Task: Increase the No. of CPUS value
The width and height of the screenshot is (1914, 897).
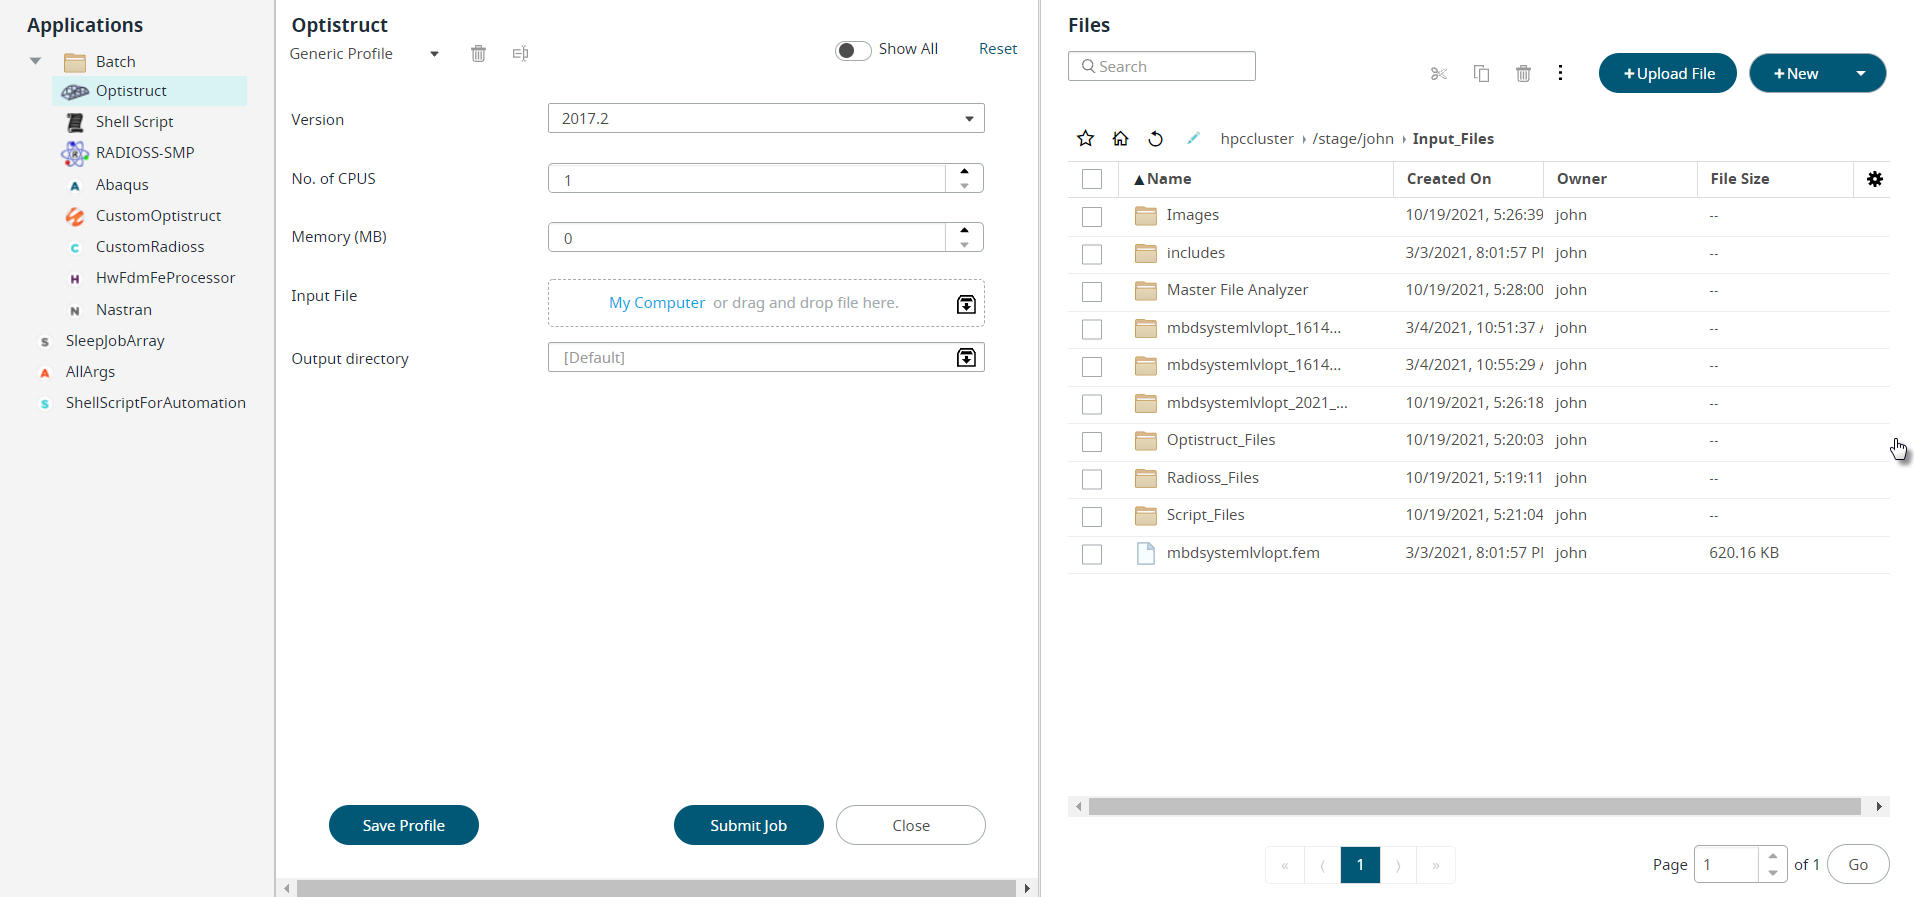Action: 964,172
